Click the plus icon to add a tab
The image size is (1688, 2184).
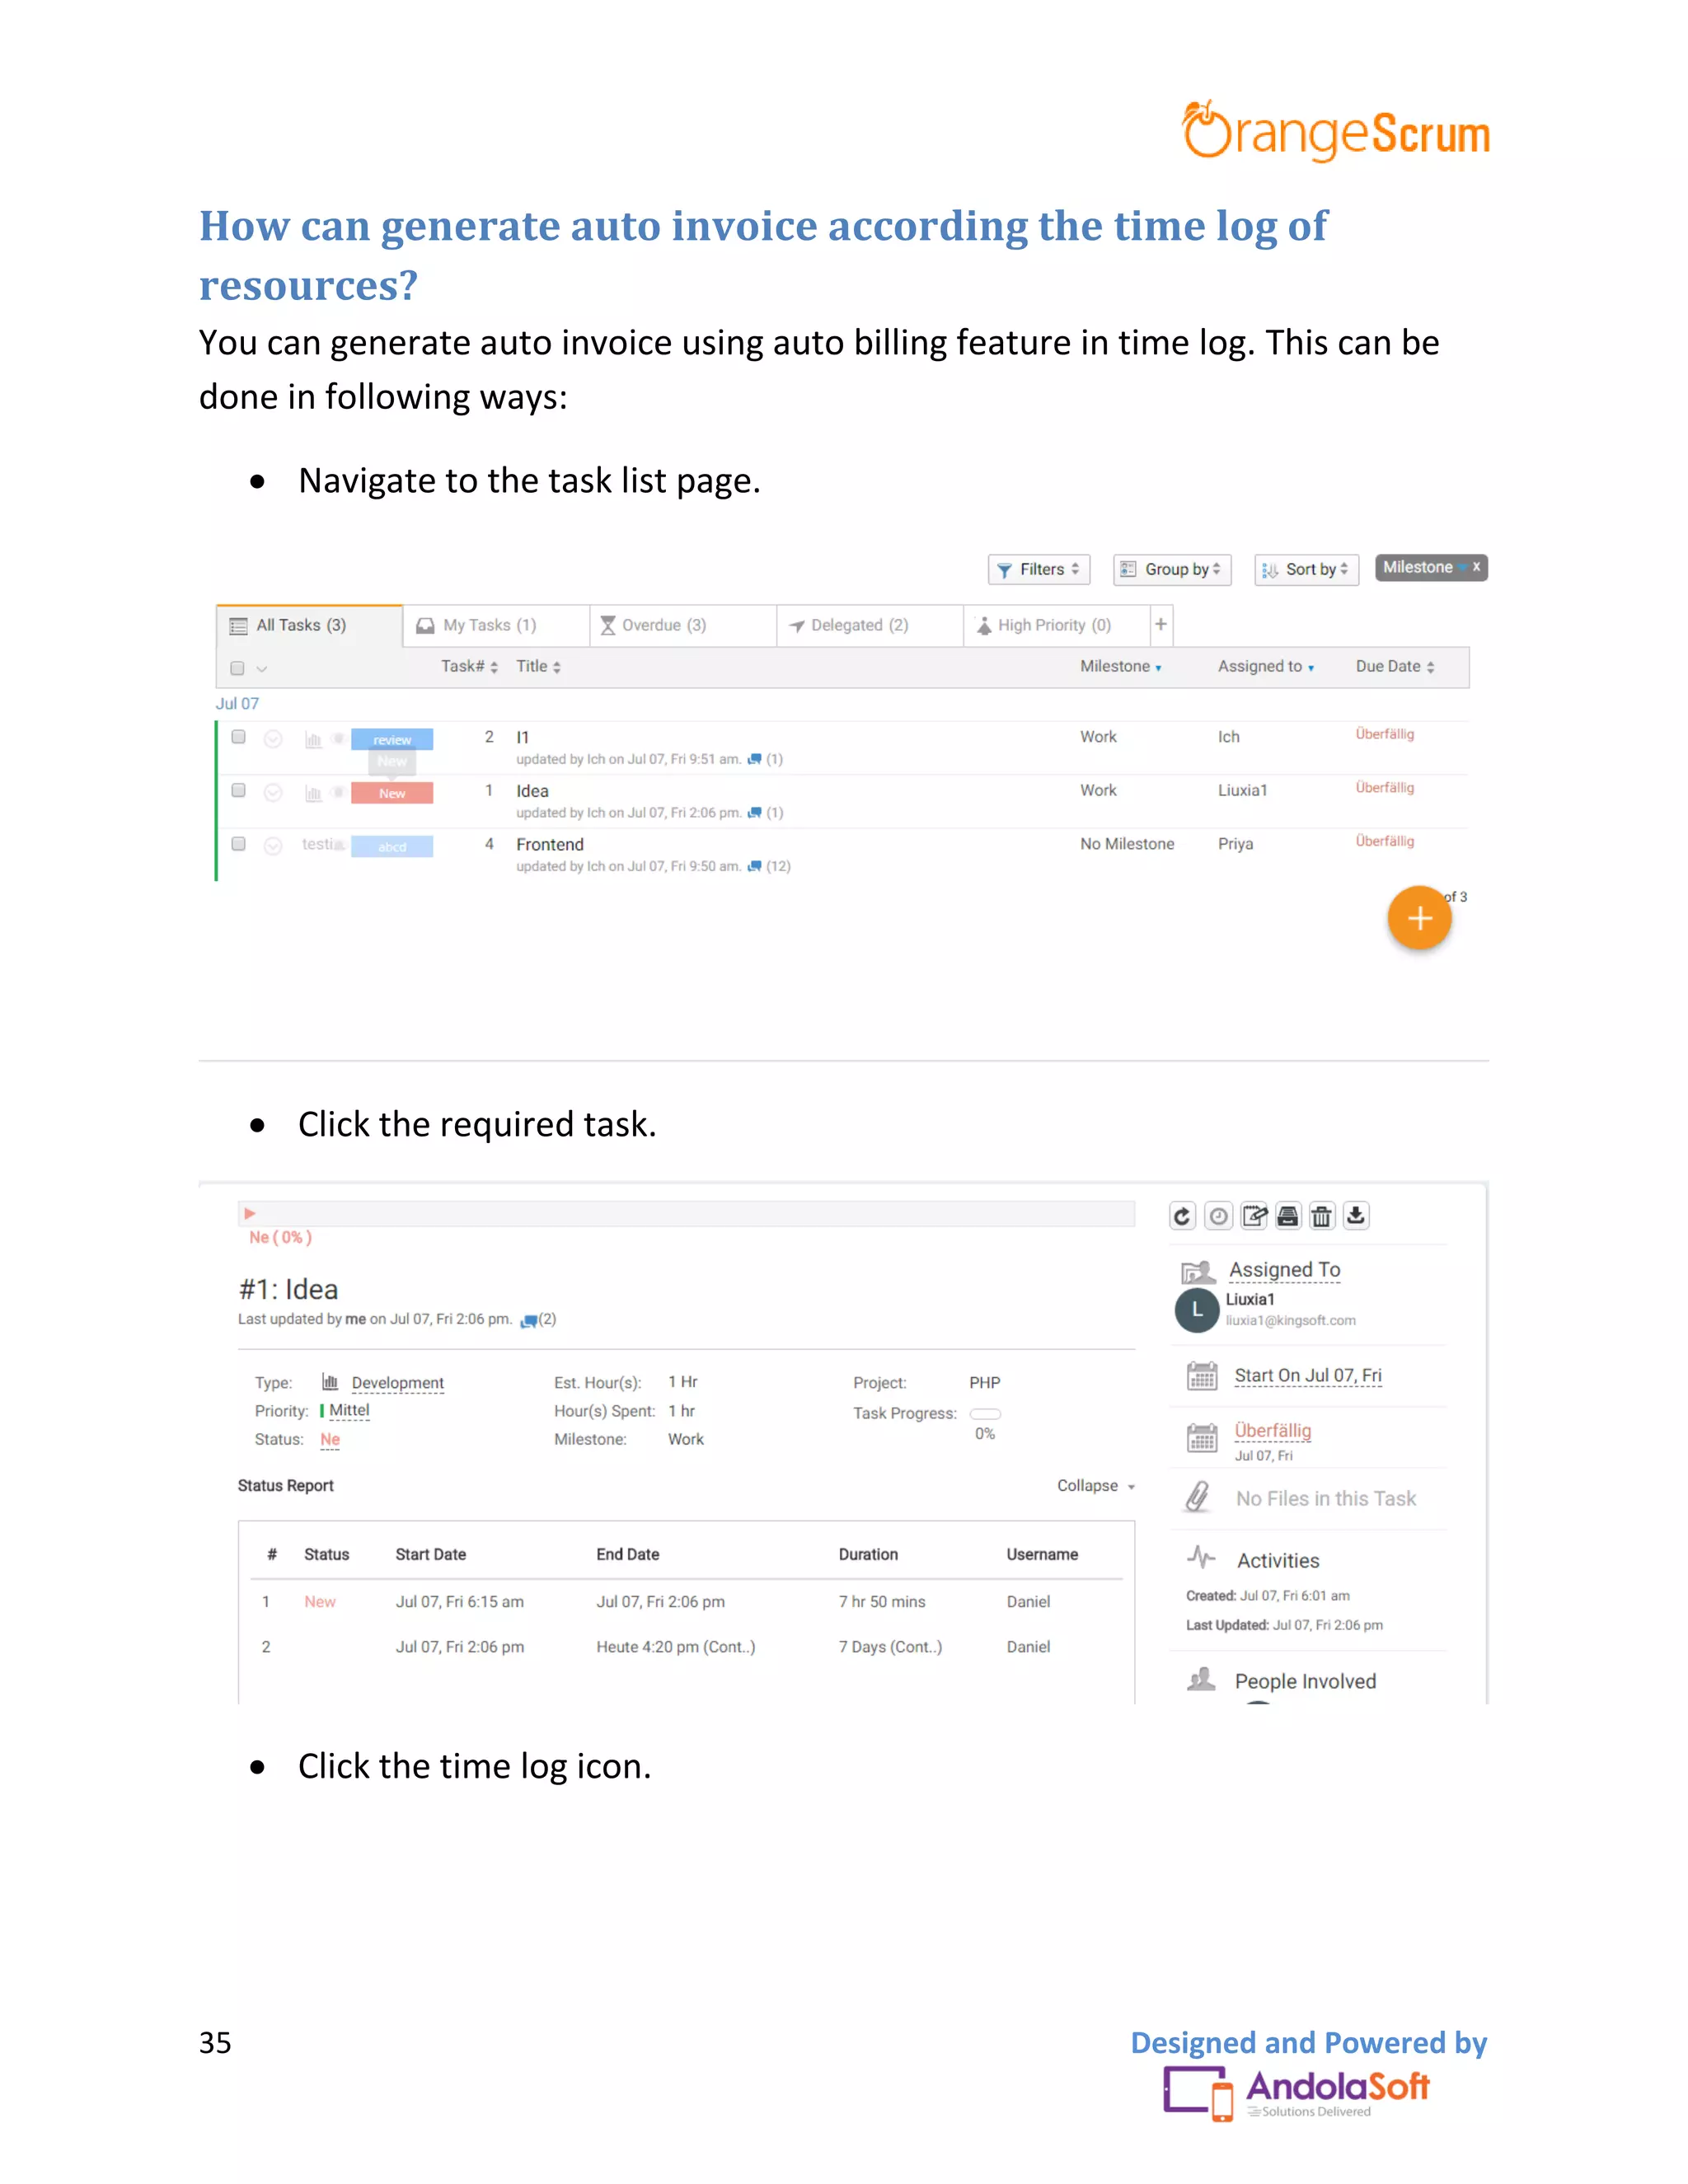pyautogui.click(x=1161, y=625)
